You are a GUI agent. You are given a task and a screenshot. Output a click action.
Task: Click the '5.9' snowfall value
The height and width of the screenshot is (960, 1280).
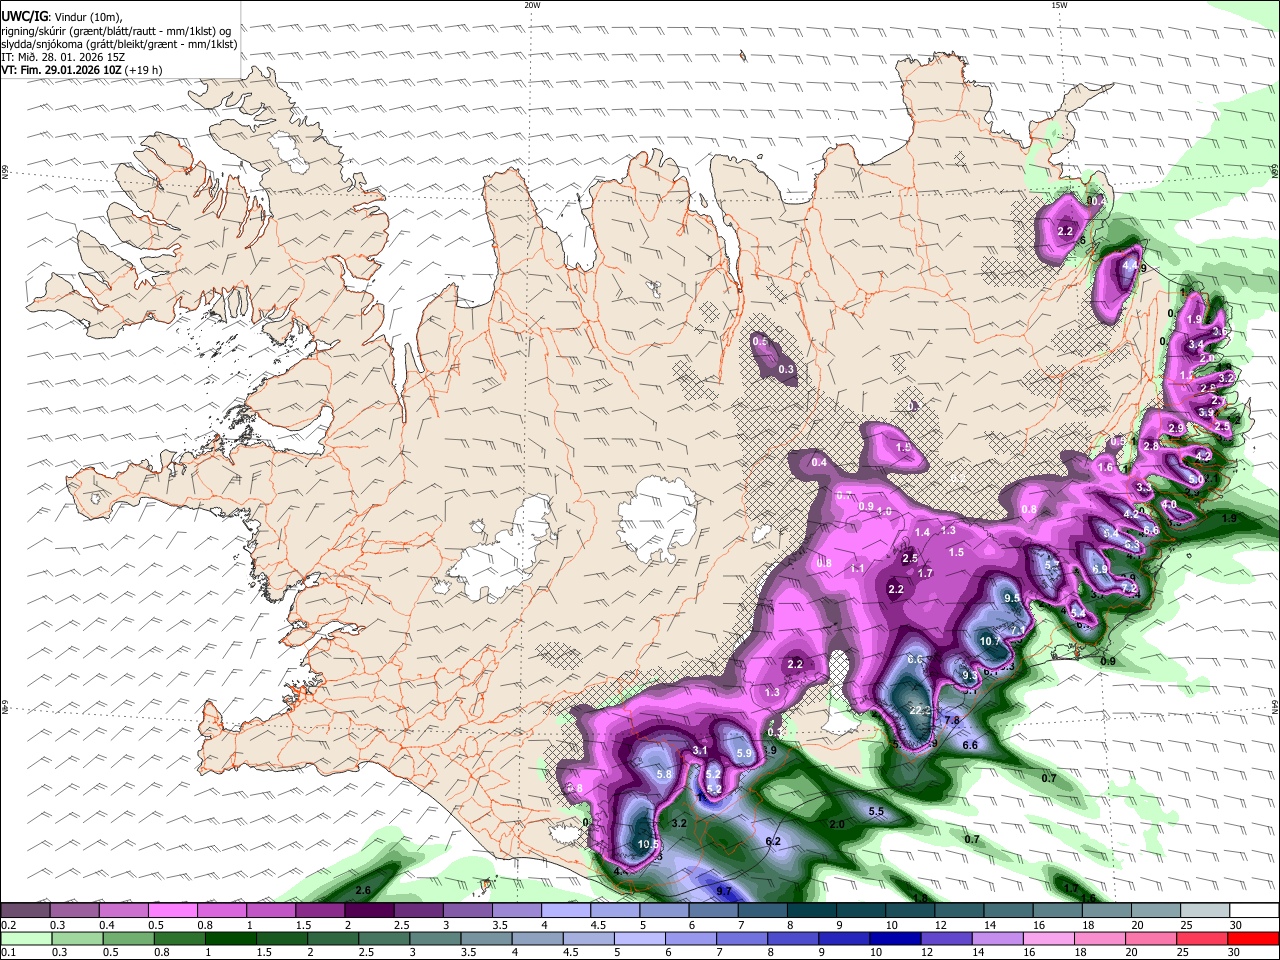743,753
